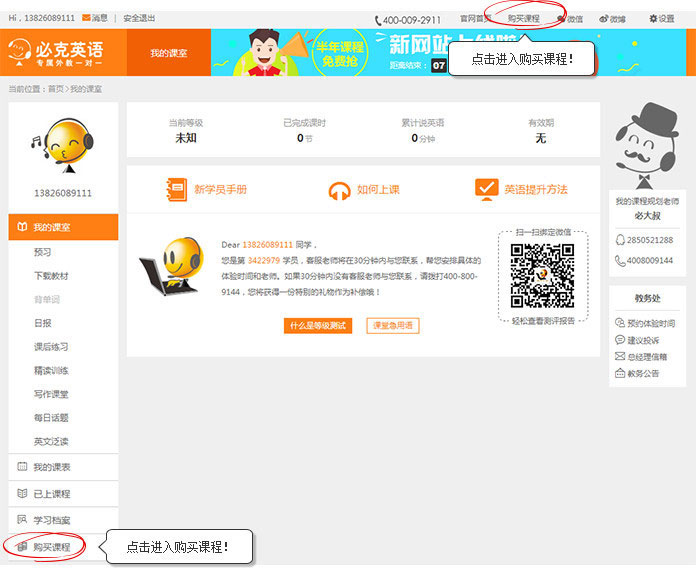696x568 pixels.
Task: Click the 教务公告 icon
Action: [620, 373]
